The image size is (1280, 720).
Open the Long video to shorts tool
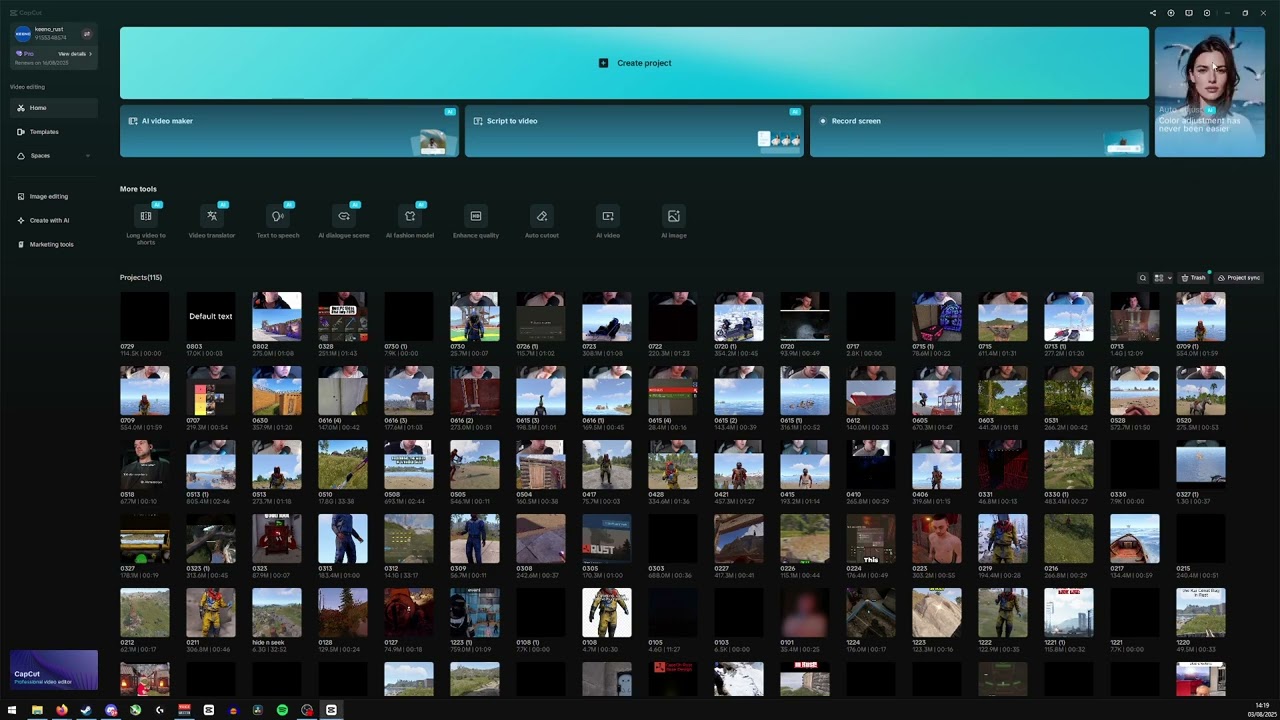coord(146,222)
